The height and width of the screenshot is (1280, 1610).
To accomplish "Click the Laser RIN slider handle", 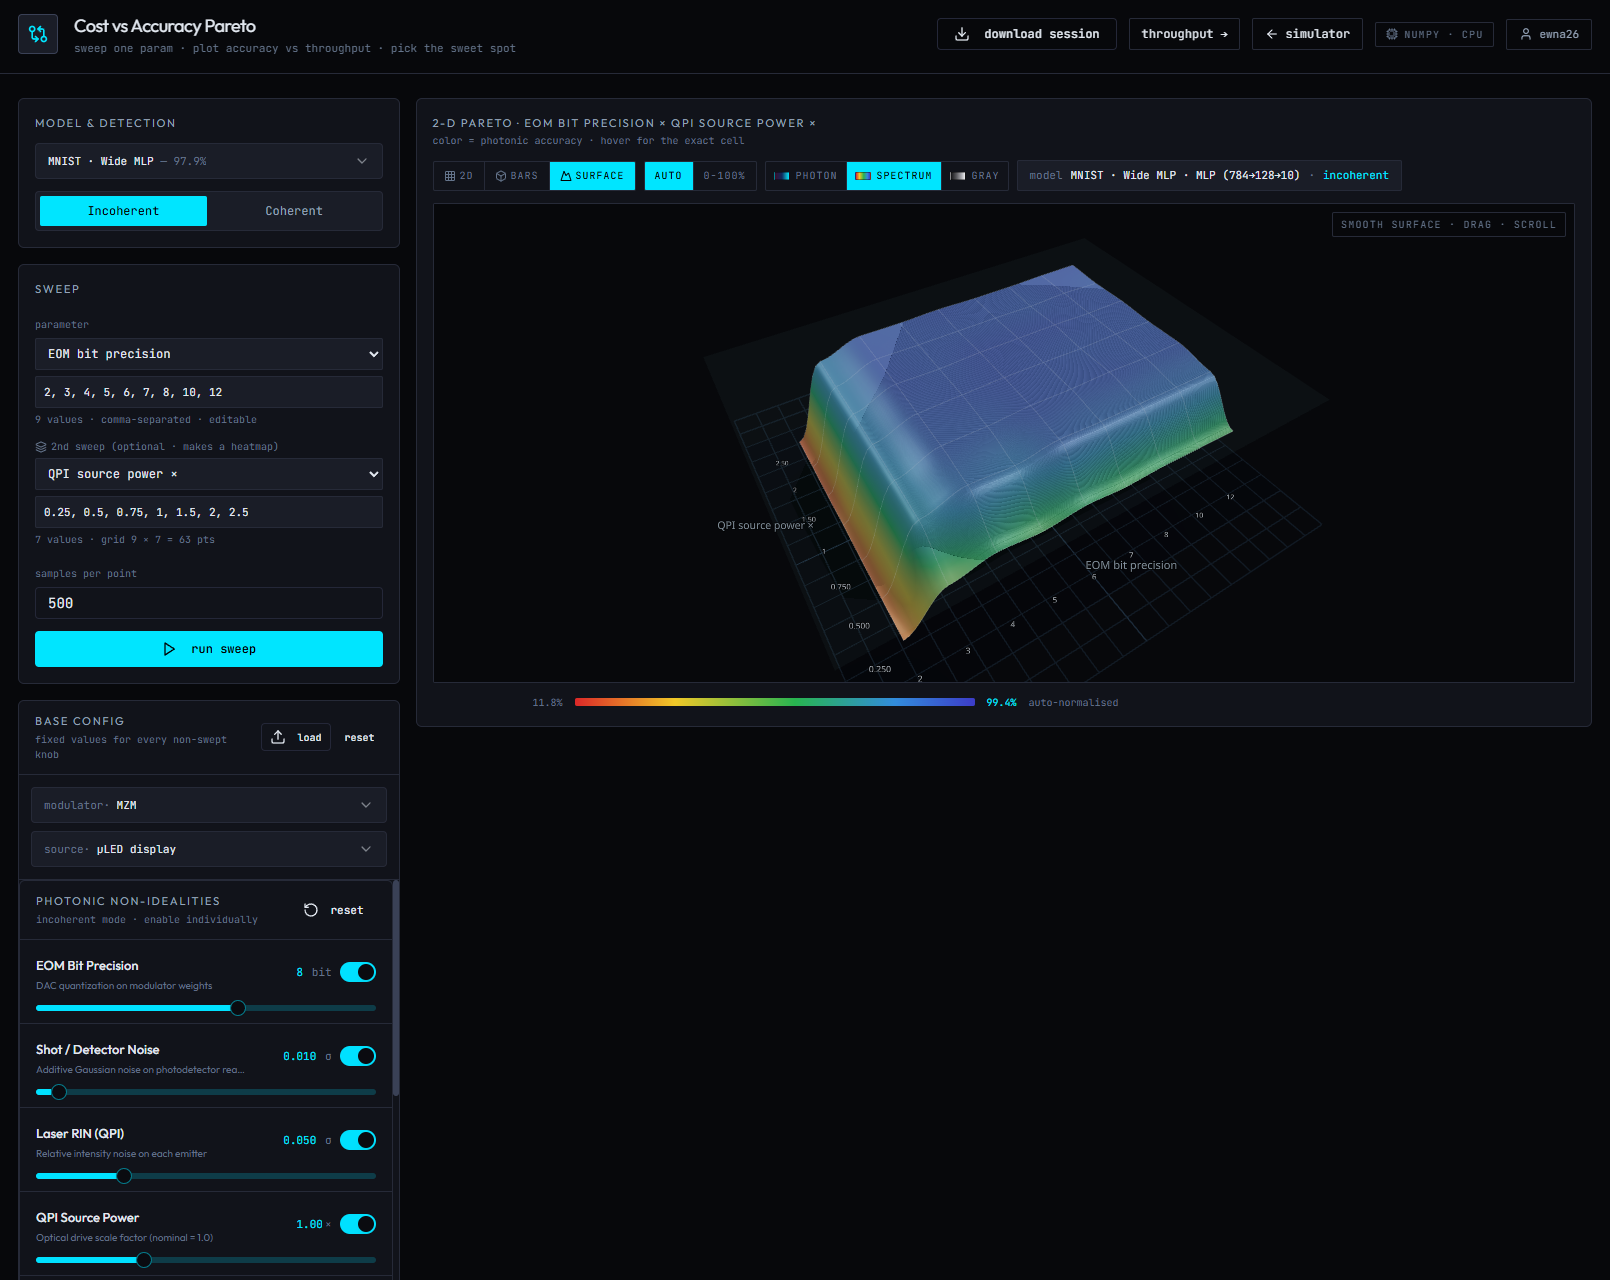I will pyautogui.click(x=124, y=1176).
